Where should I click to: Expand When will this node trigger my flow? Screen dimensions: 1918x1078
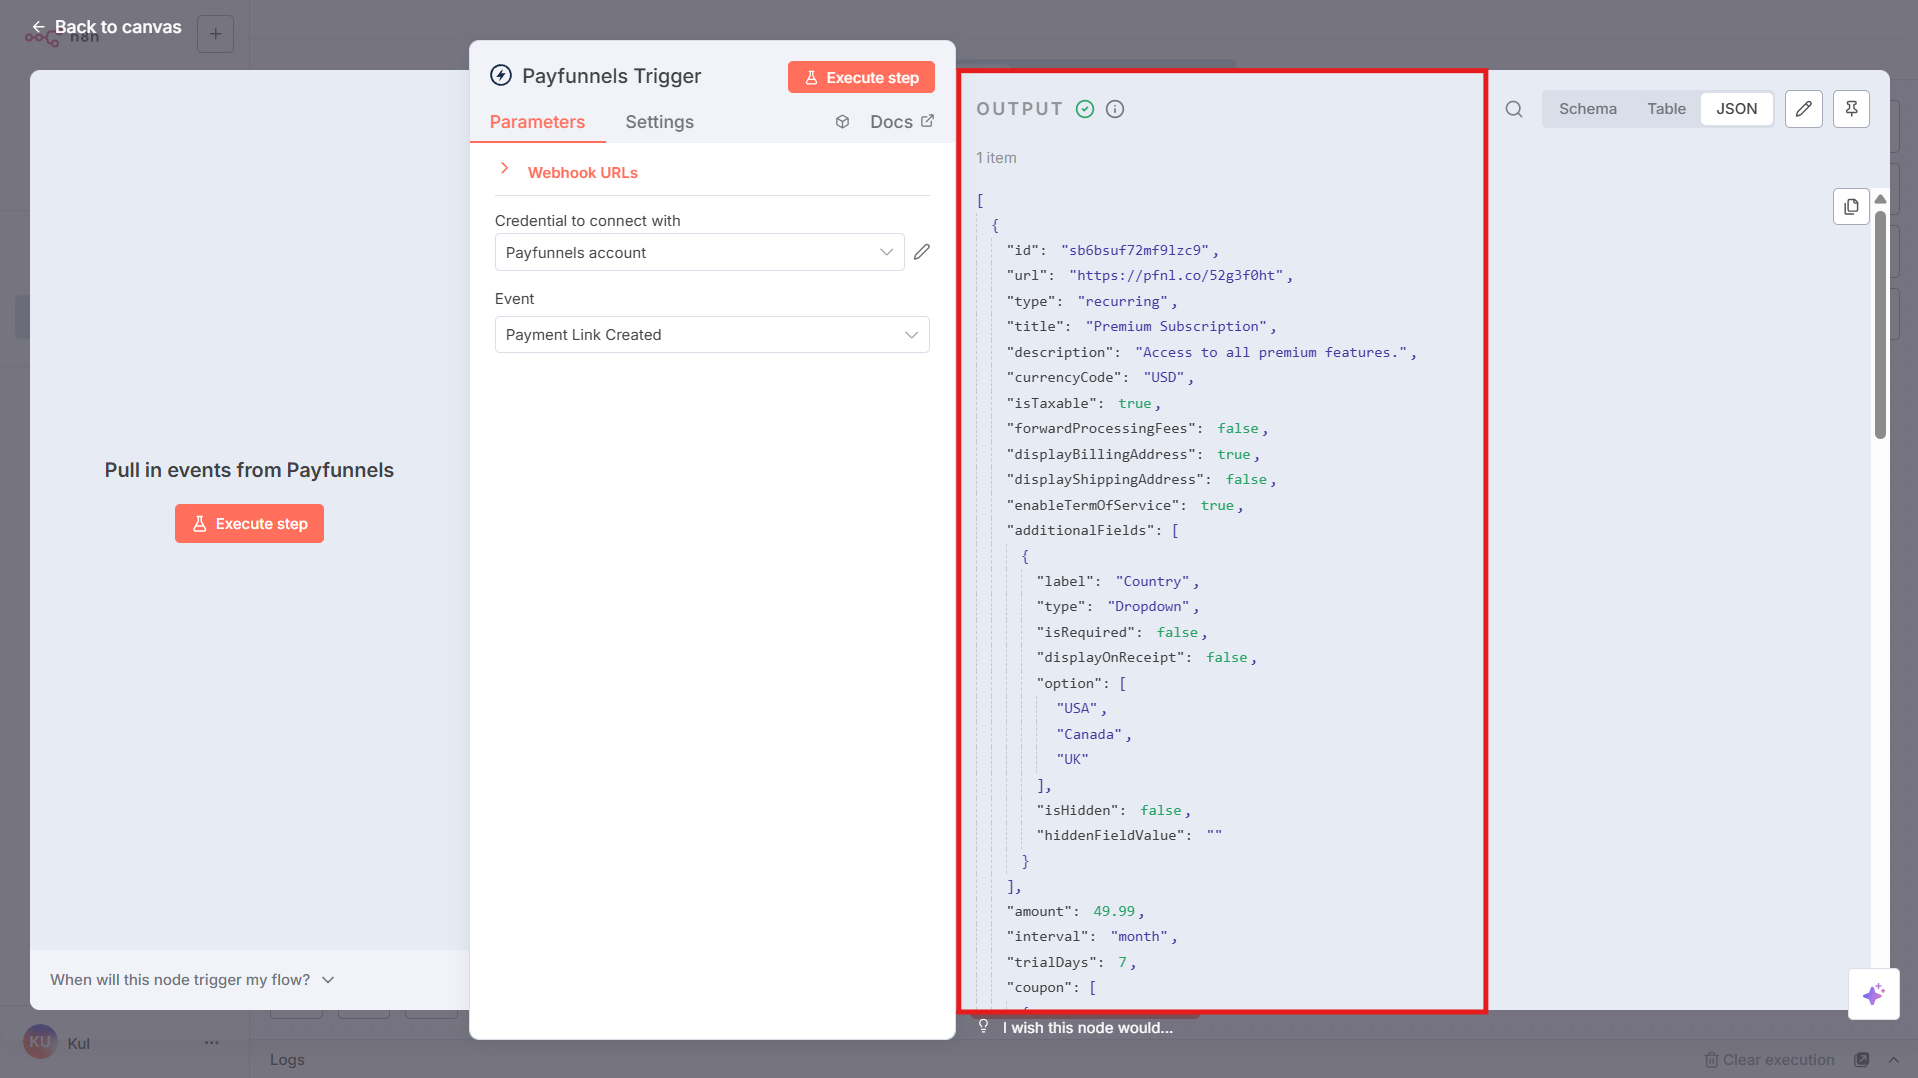[192, 980]
